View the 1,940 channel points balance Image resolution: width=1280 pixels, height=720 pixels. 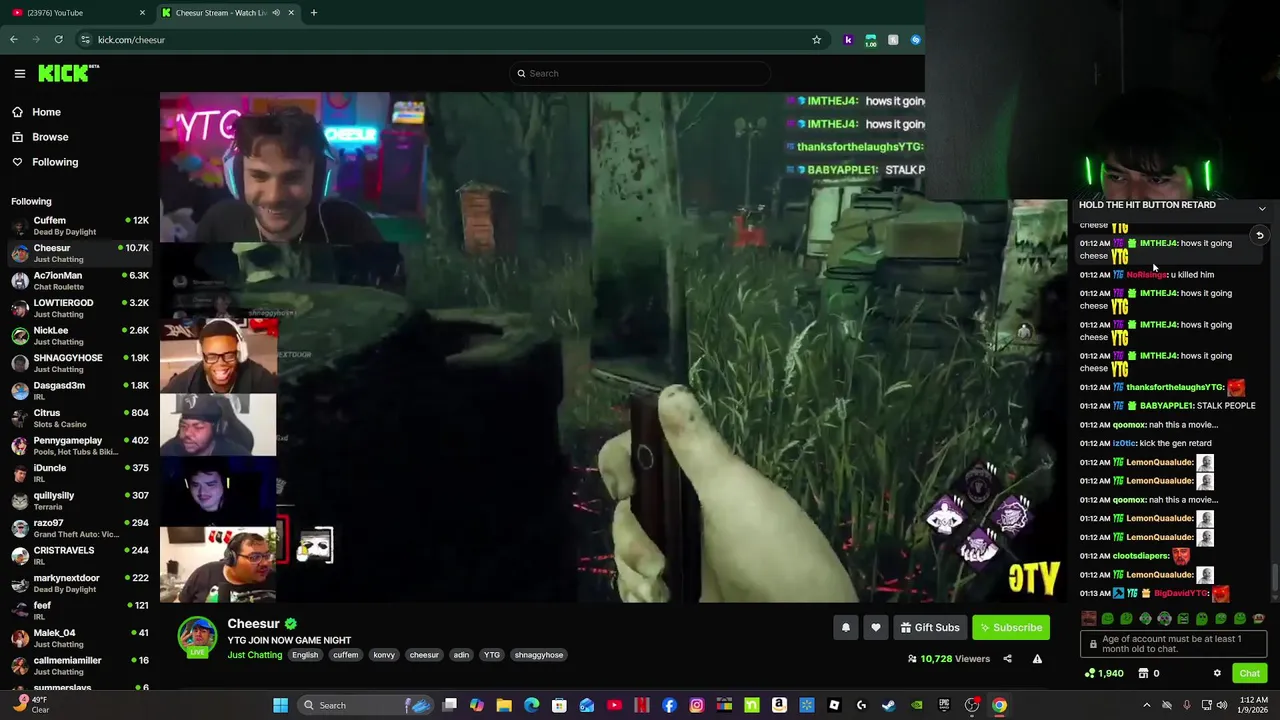coord(1104,673)
